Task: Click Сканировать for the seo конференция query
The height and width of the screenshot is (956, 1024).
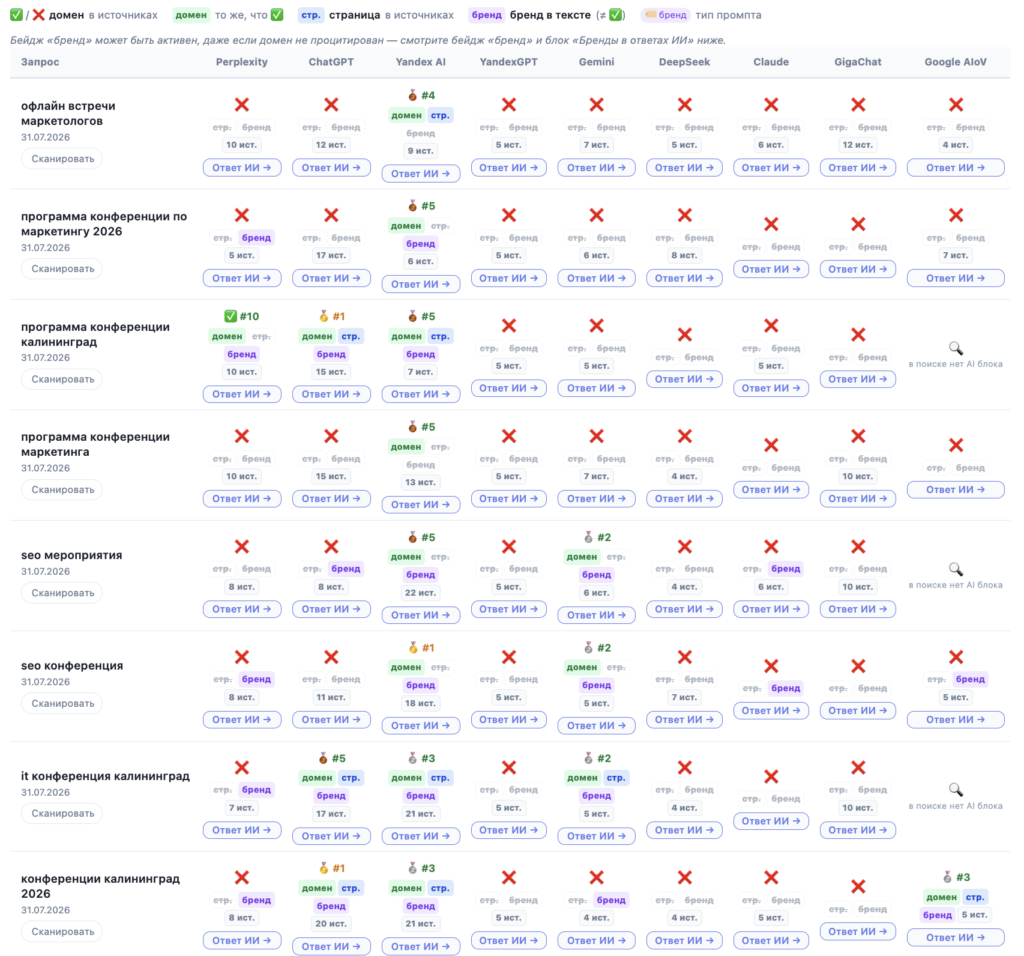Action: click(63, 703)
